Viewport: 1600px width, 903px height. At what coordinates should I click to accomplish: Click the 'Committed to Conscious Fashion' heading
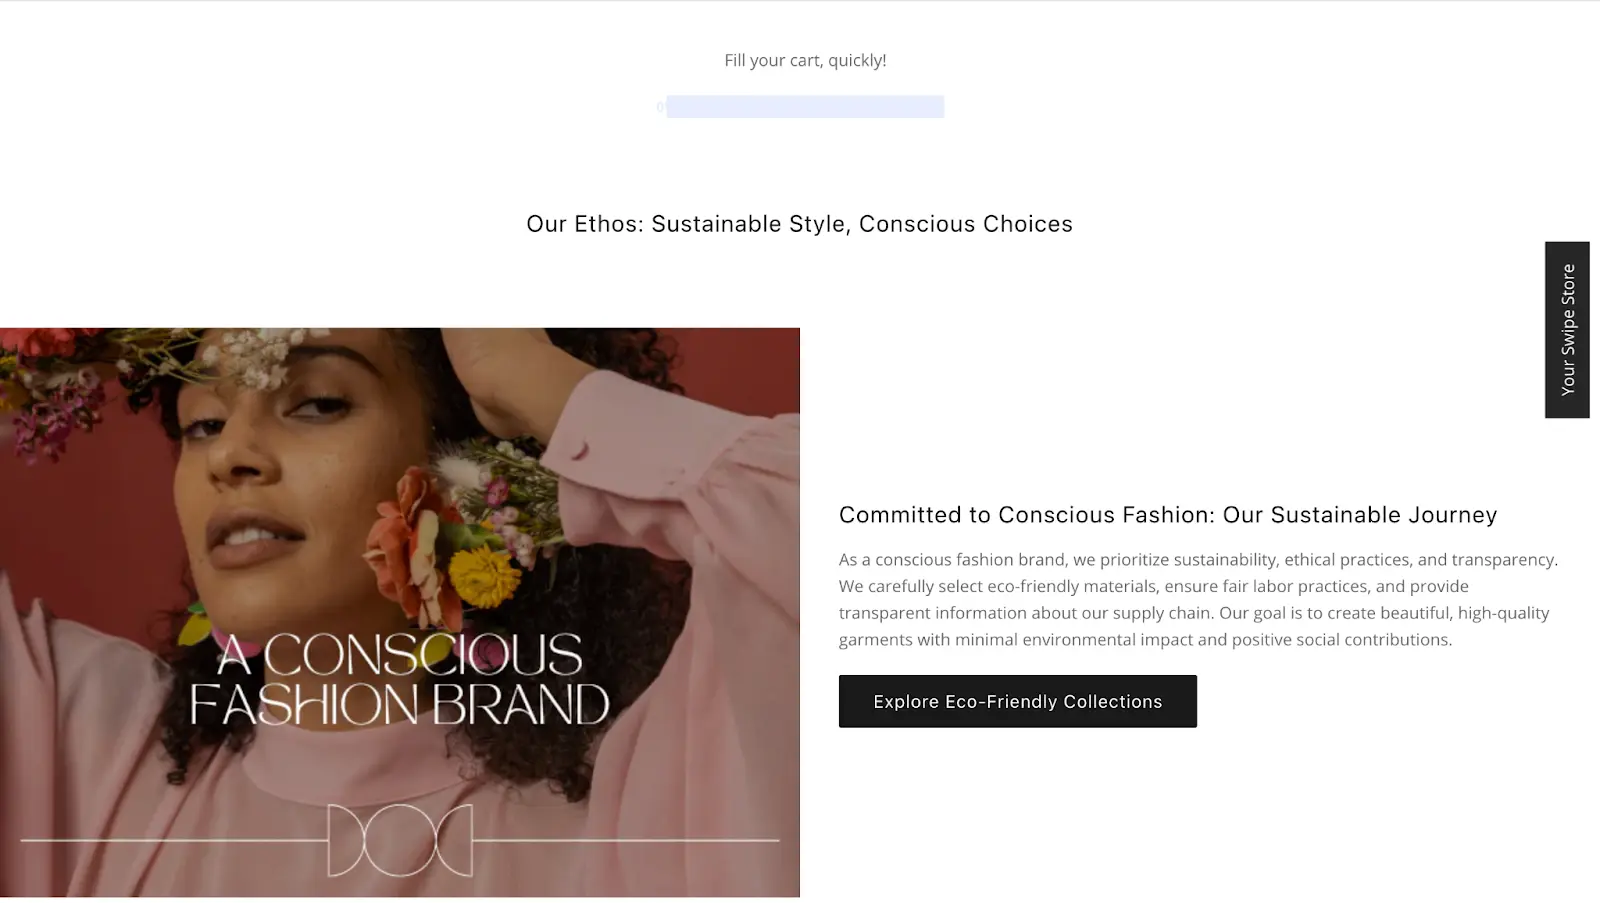1168,515
